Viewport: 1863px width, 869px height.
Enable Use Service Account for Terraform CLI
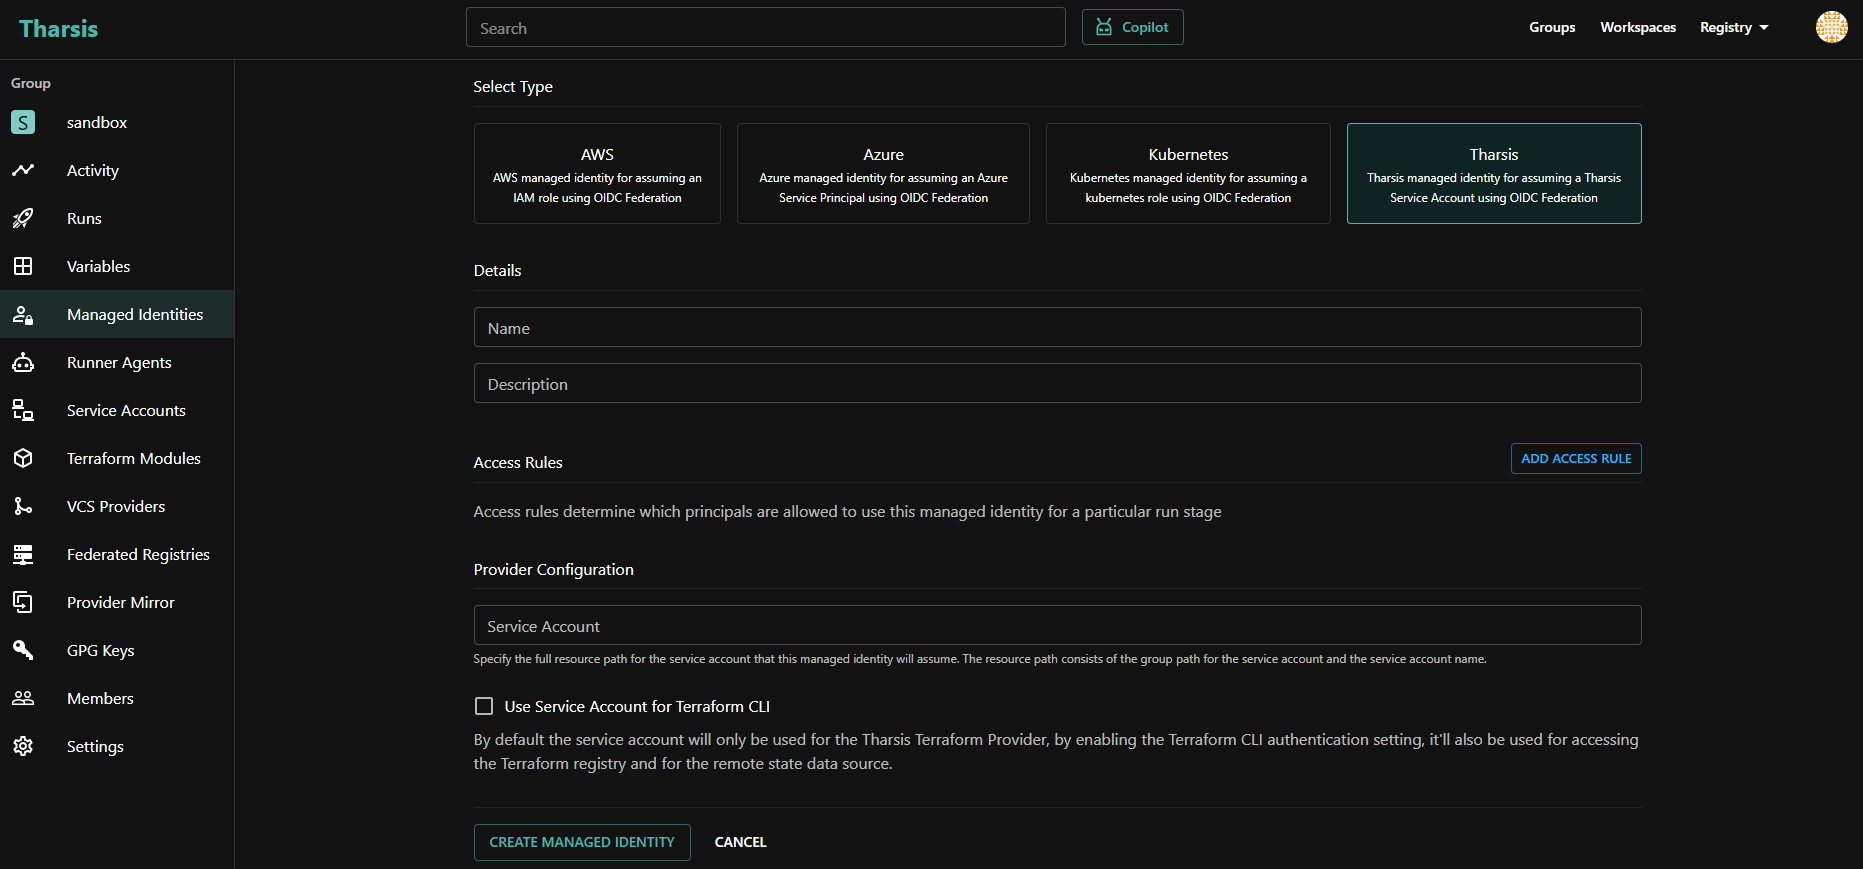(484, 706)
